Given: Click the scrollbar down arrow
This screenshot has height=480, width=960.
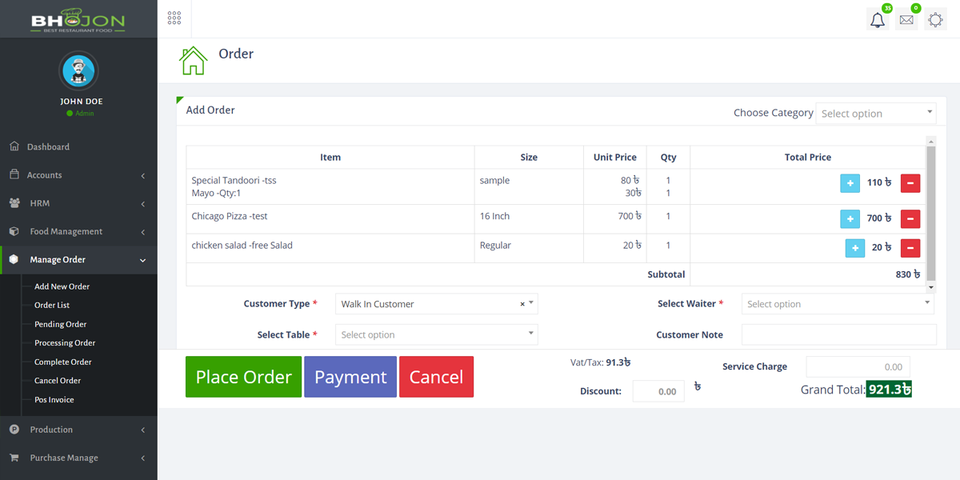Looking at the screenshot, I should pyautogui.click(x=931, y=287).
